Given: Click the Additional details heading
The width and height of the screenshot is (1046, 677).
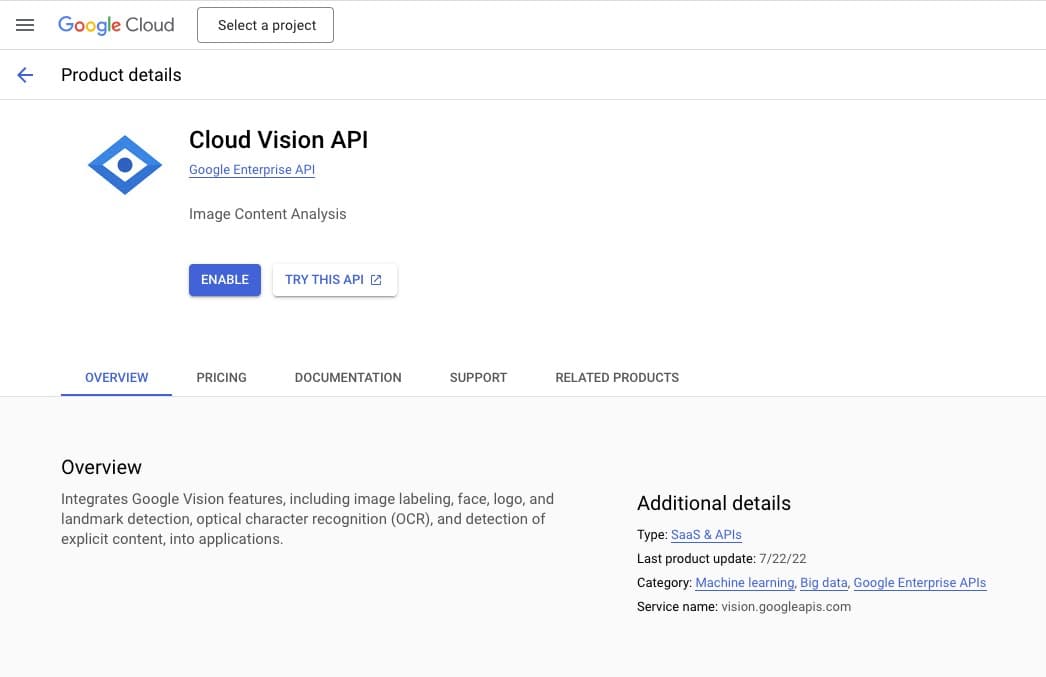Looking at the screenshot, I should click(x=714, y=503).
